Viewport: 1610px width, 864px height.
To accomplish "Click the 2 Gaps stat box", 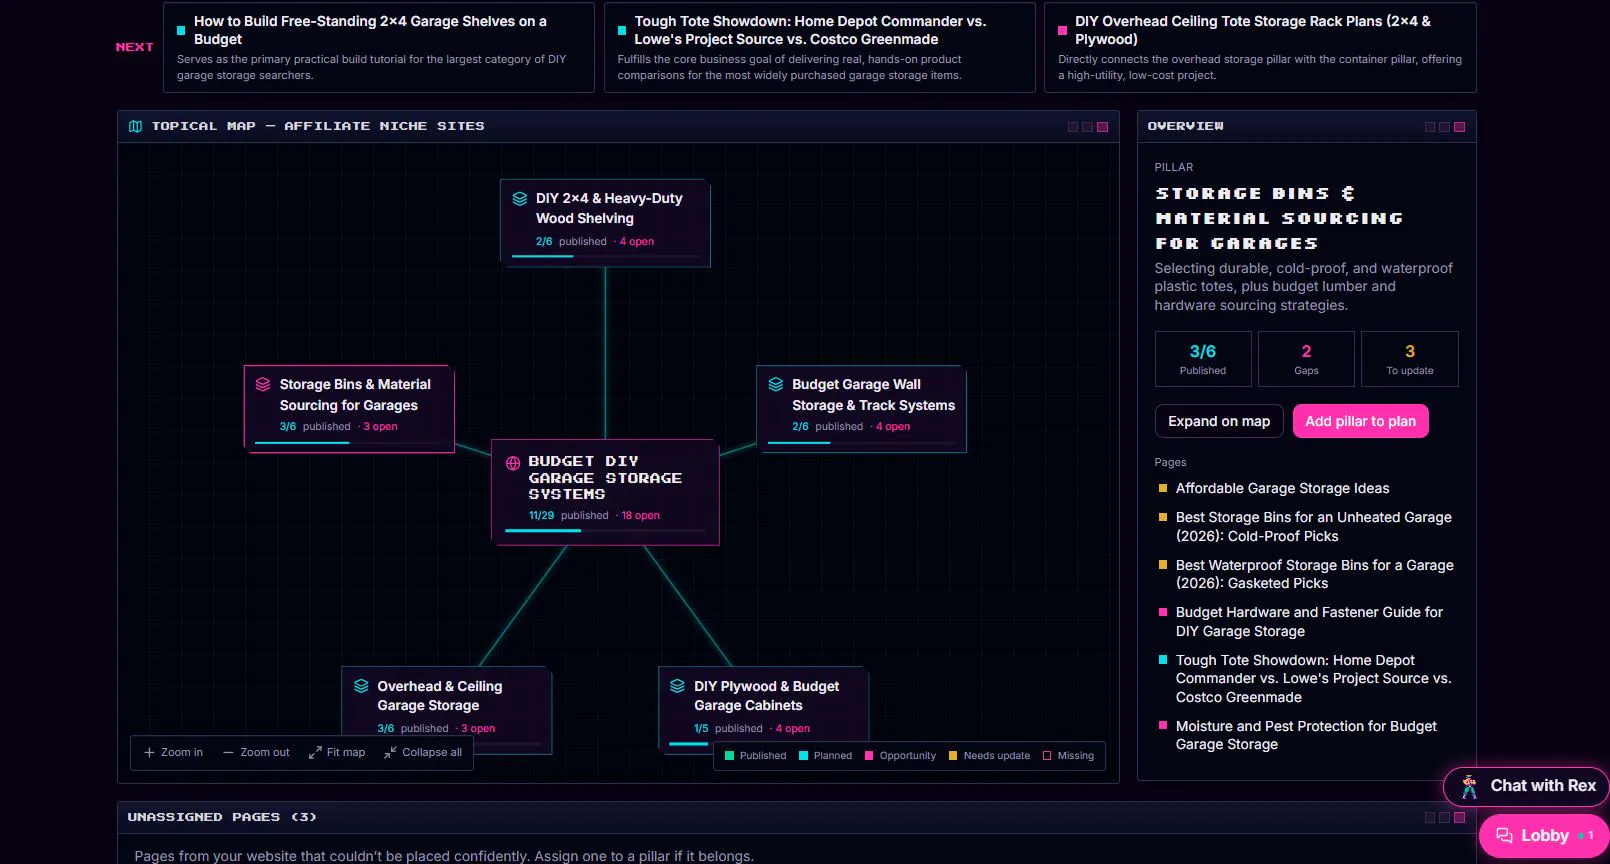I will (x=1306, y=359).
